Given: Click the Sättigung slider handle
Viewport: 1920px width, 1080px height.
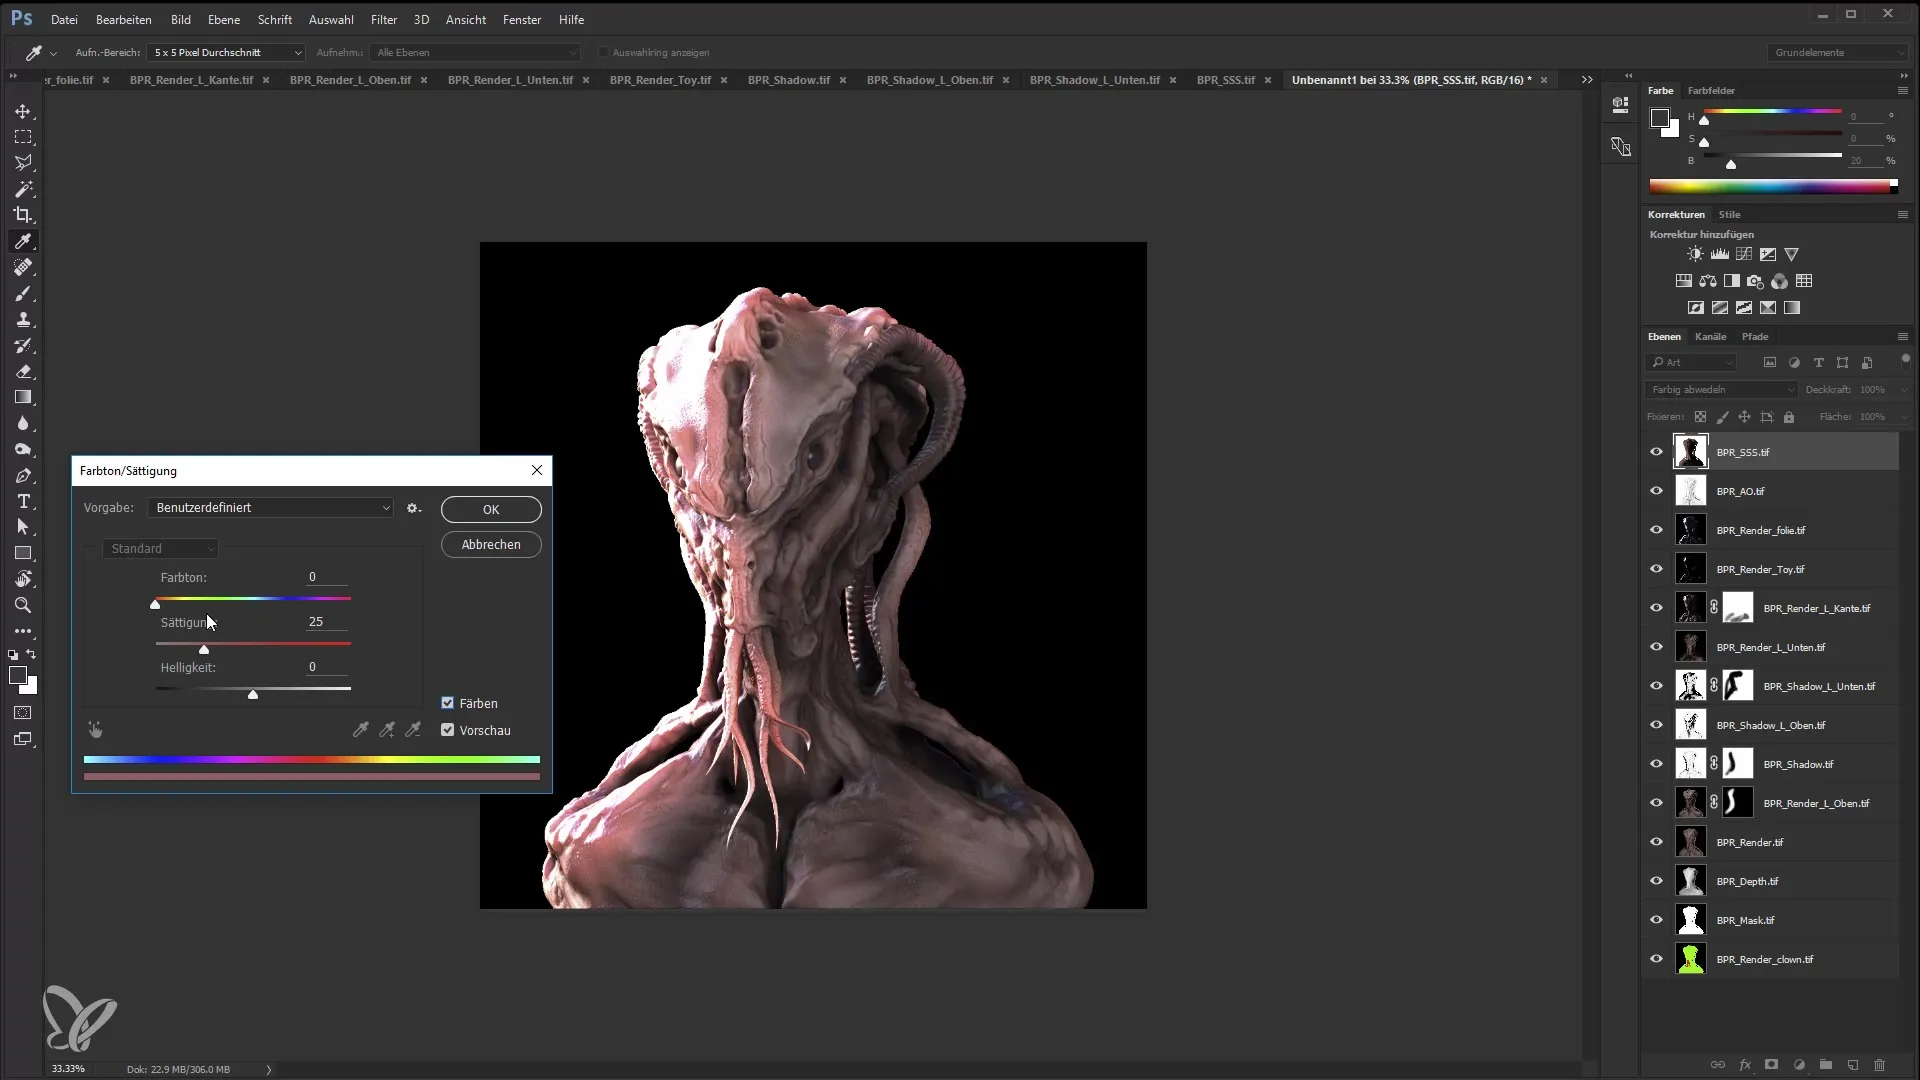Looking at the screenshot, I should (204, 650).
